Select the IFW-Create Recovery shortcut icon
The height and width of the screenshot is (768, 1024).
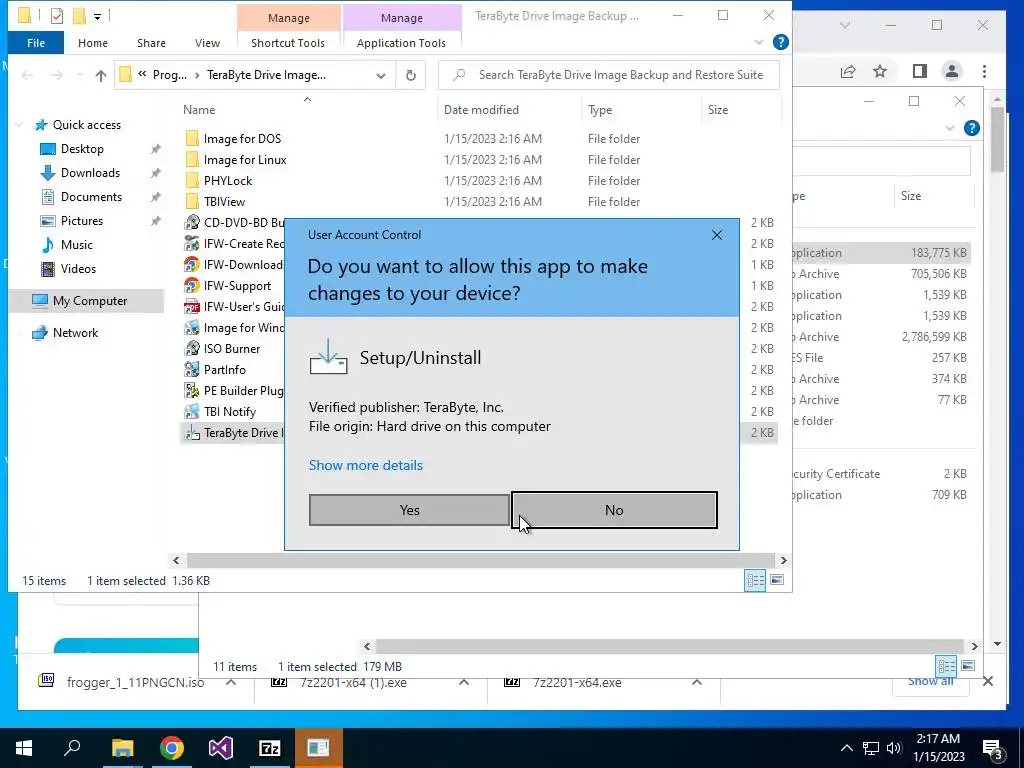[192, 244]
